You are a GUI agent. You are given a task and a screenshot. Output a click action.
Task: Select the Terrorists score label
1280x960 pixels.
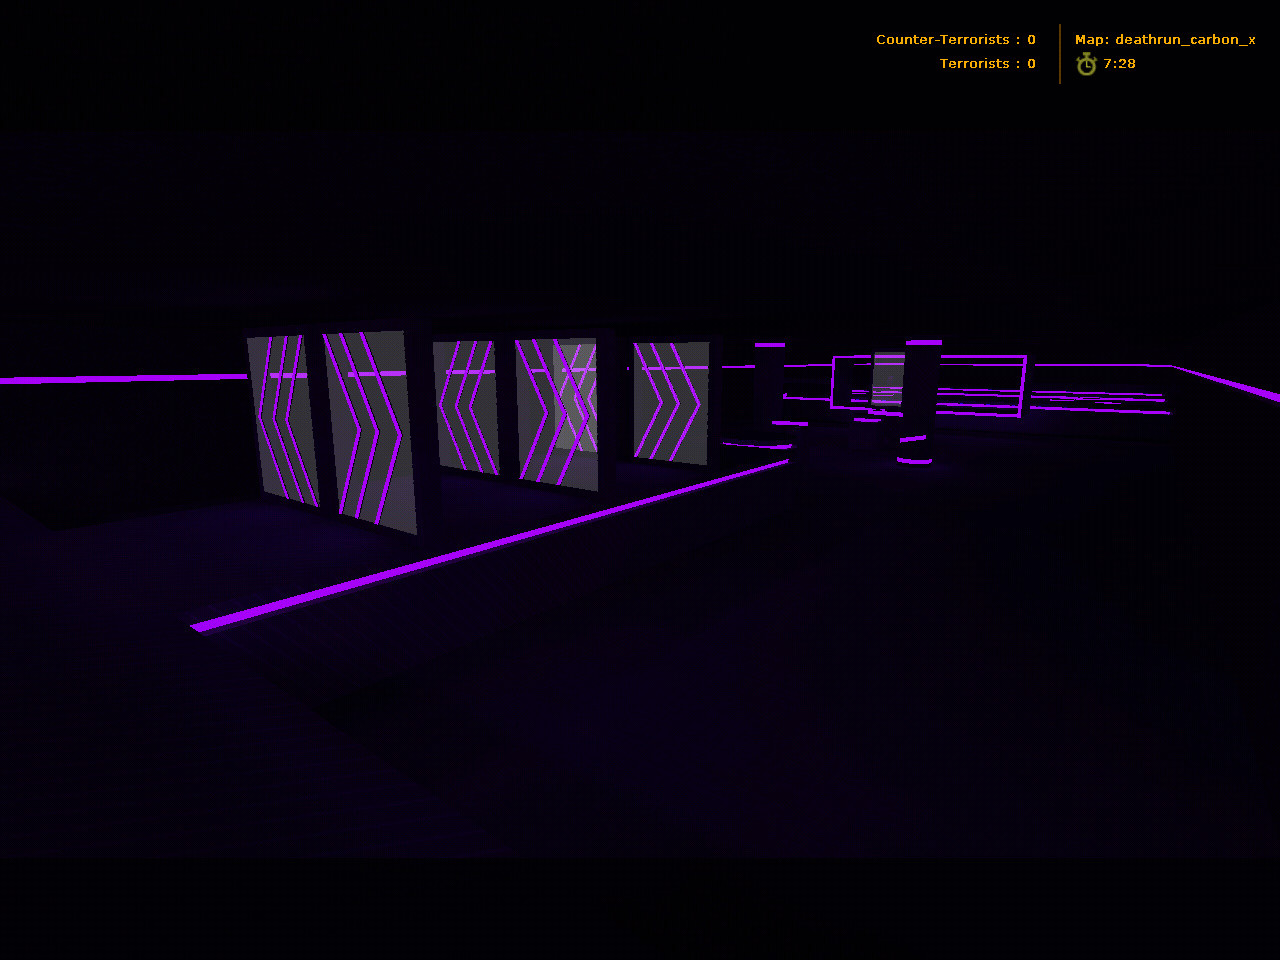(x=987, y=64)
